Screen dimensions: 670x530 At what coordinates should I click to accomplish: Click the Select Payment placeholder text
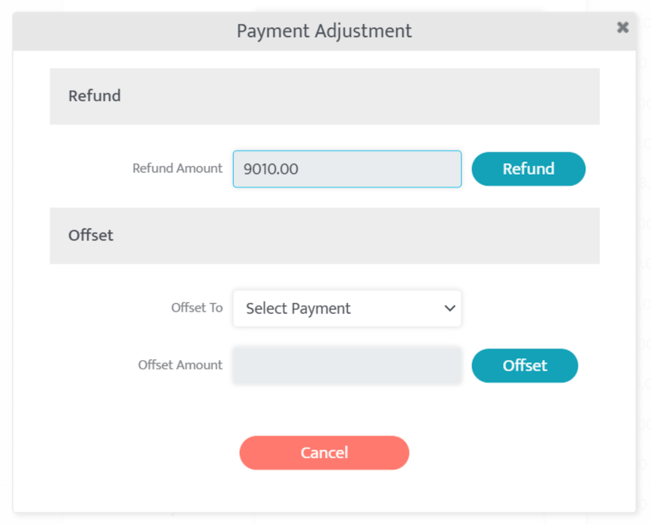298,309
